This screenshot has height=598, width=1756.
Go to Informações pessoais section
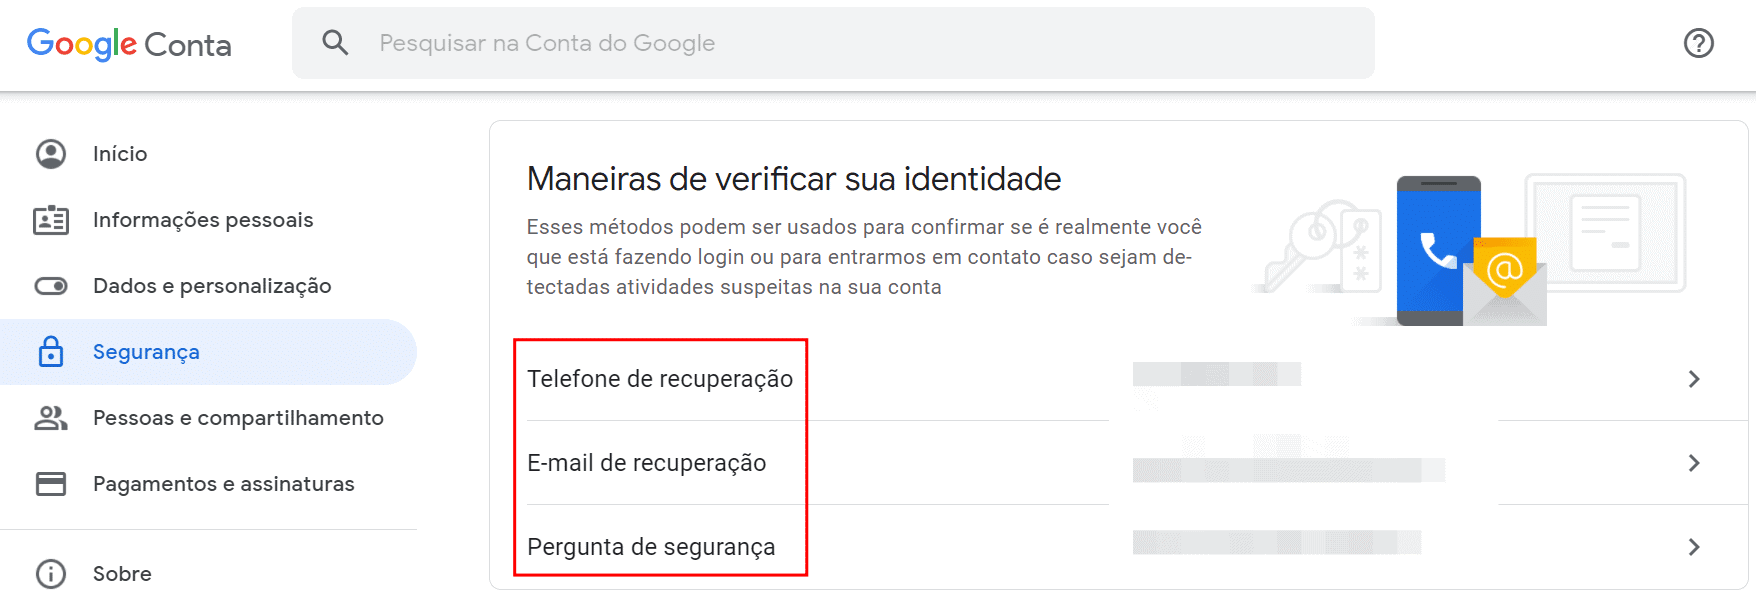203,220
